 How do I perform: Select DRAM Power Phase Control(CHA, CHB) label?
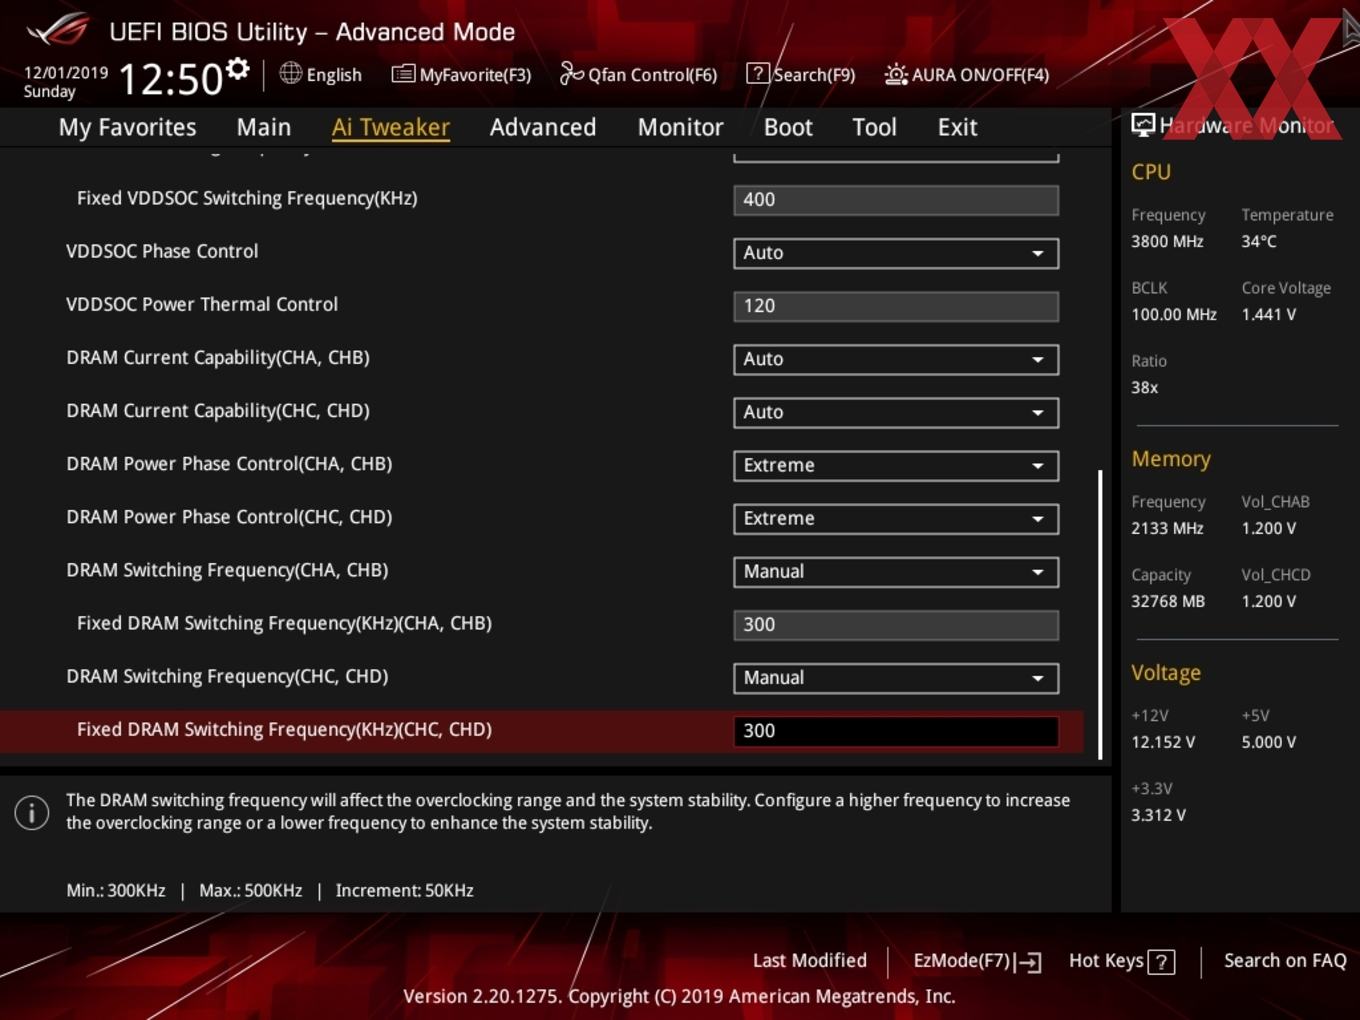[229, 463]
